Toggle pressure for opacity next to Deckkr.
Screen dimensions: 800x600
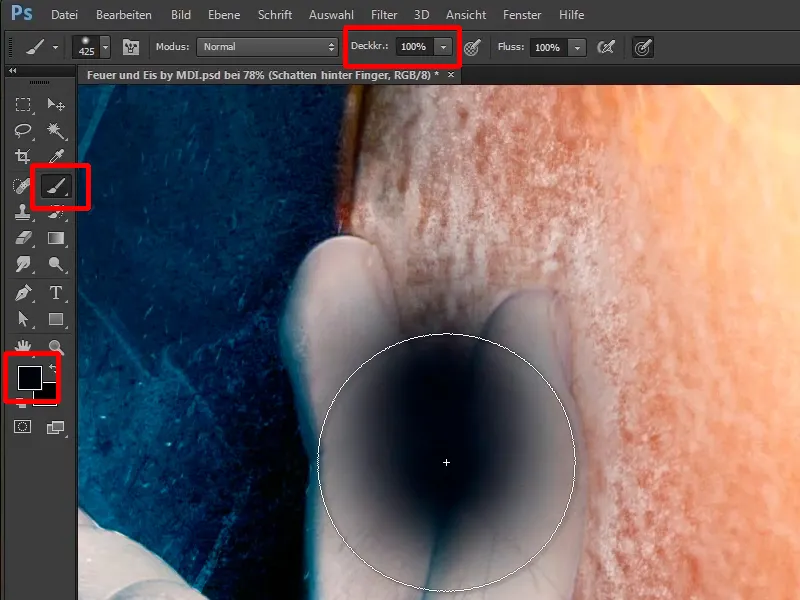click(x=473, y=47)
